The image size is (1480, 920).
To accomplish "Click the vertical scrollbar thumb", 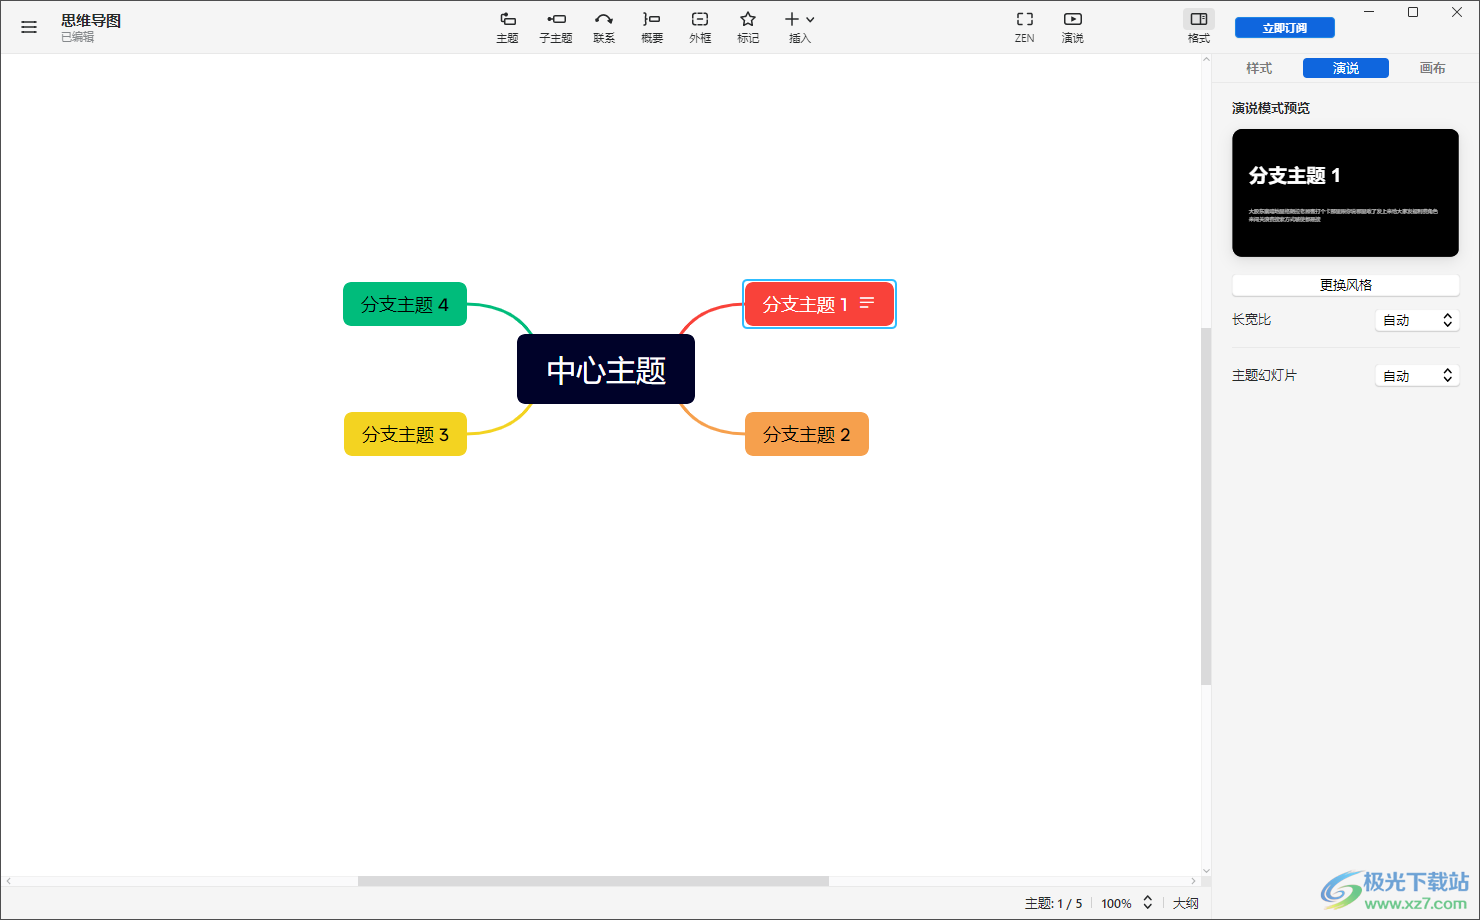I will pos(1206,506).
